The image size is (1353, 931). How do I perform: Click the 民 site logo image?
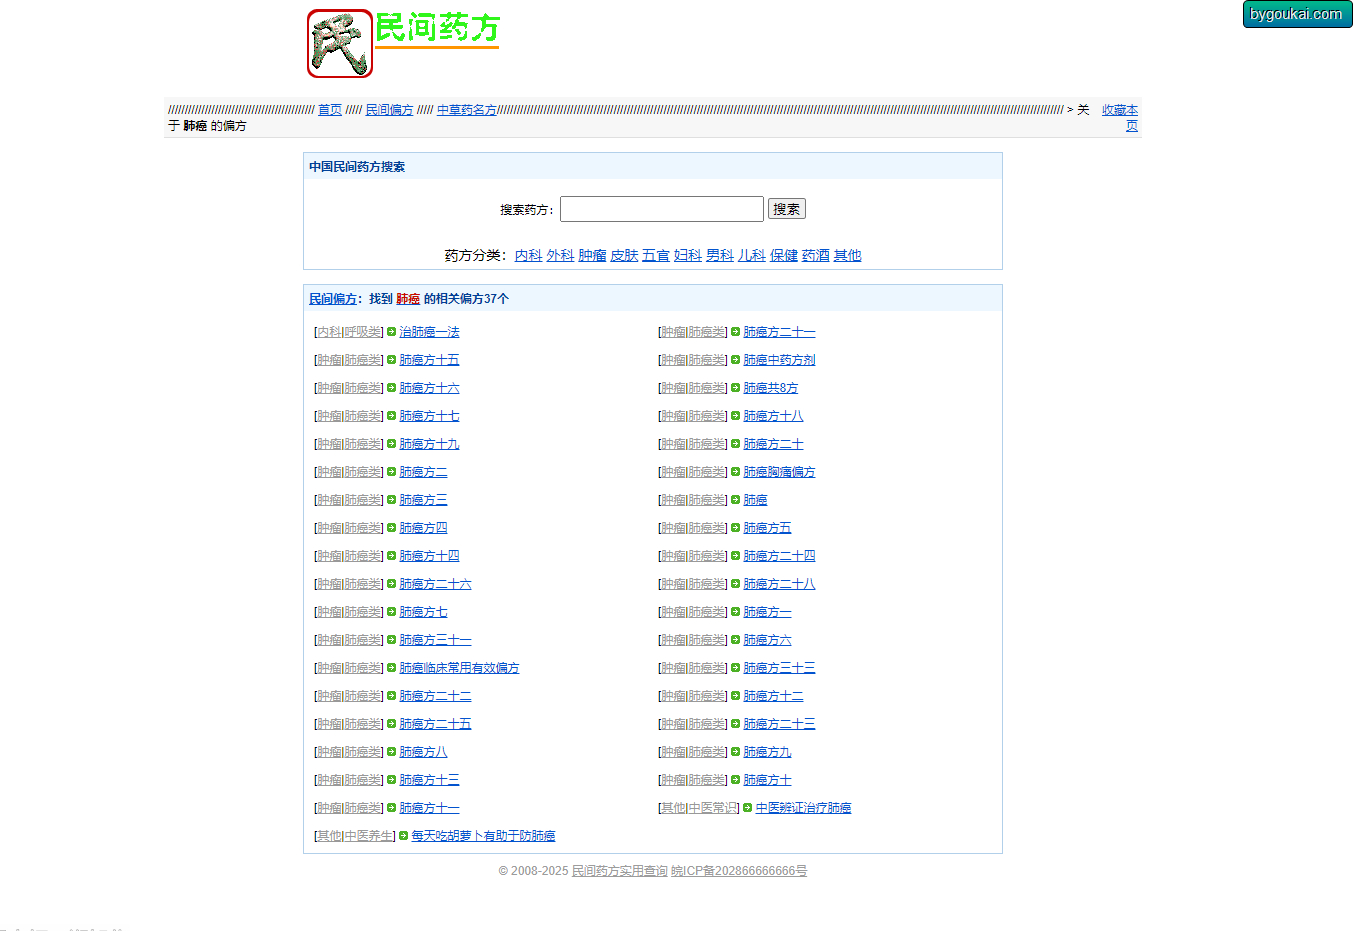(339, 43)
